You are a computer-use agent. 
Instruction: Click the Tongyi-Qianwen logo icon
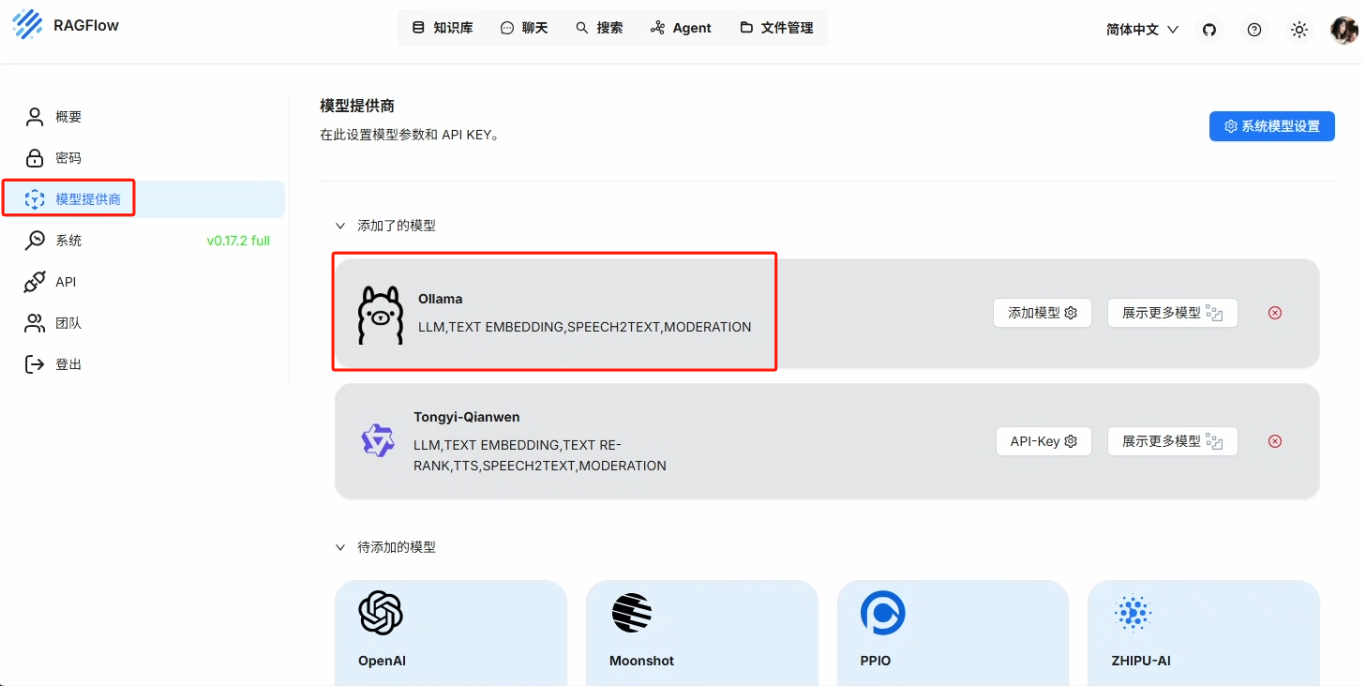click(378, 441)
